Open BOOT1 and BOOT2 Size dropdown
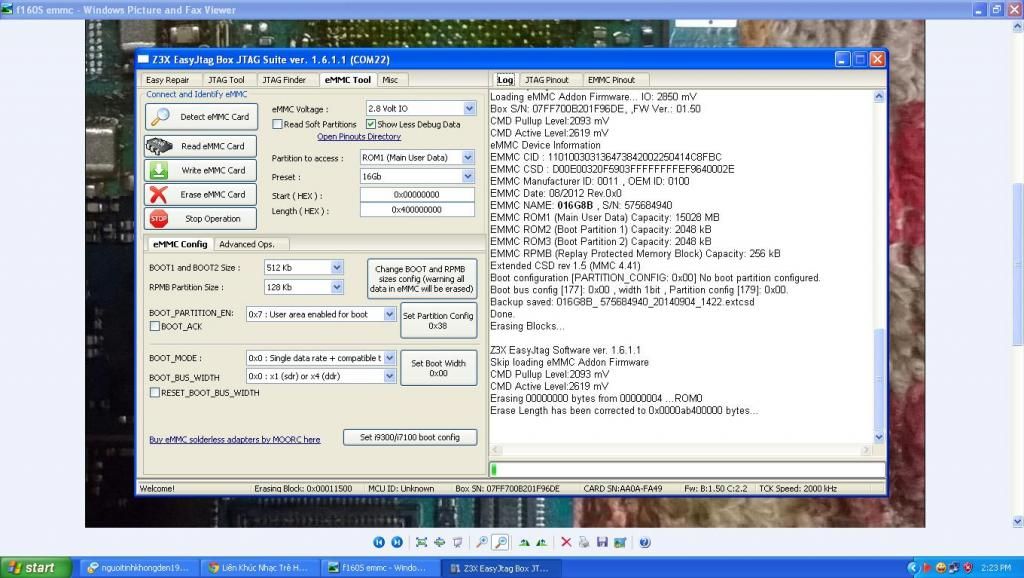This screenshot has width=1024, height=578. click(x=336, y=267)
